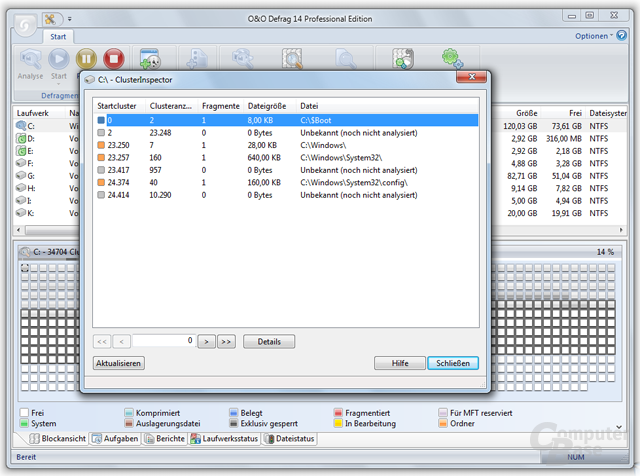This screenshot has height=476, width=640.
Task: Sort by Datei column header
Action: (387, 106)
